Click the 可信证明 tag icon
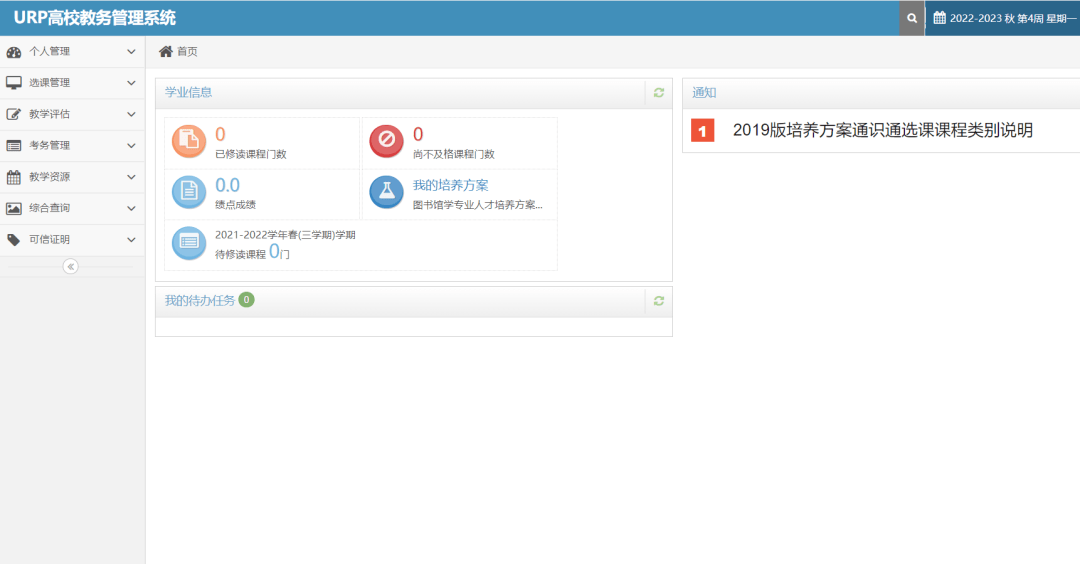Screen dimensions: 1080x564 pyautogui.click(x=14, y=240)
